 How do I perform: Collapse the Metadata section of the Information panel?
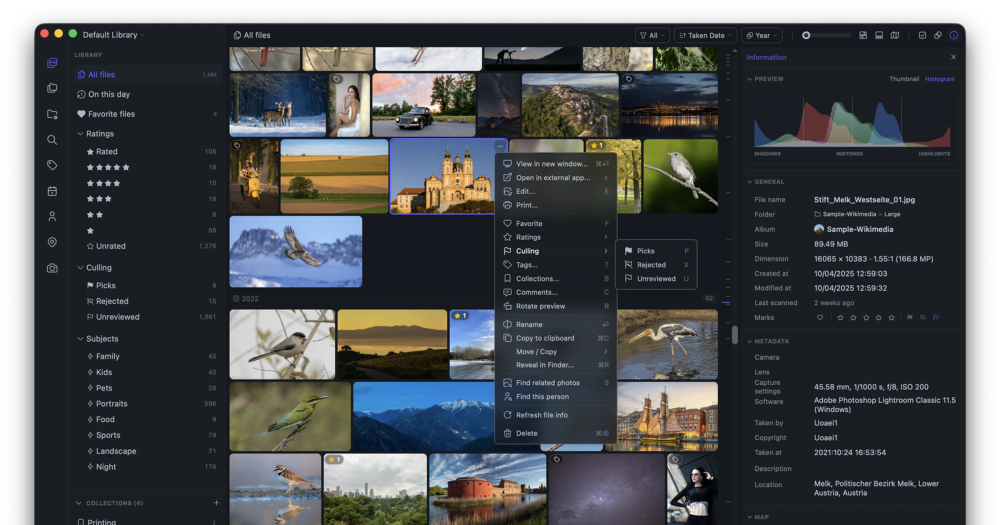(750, 341)
